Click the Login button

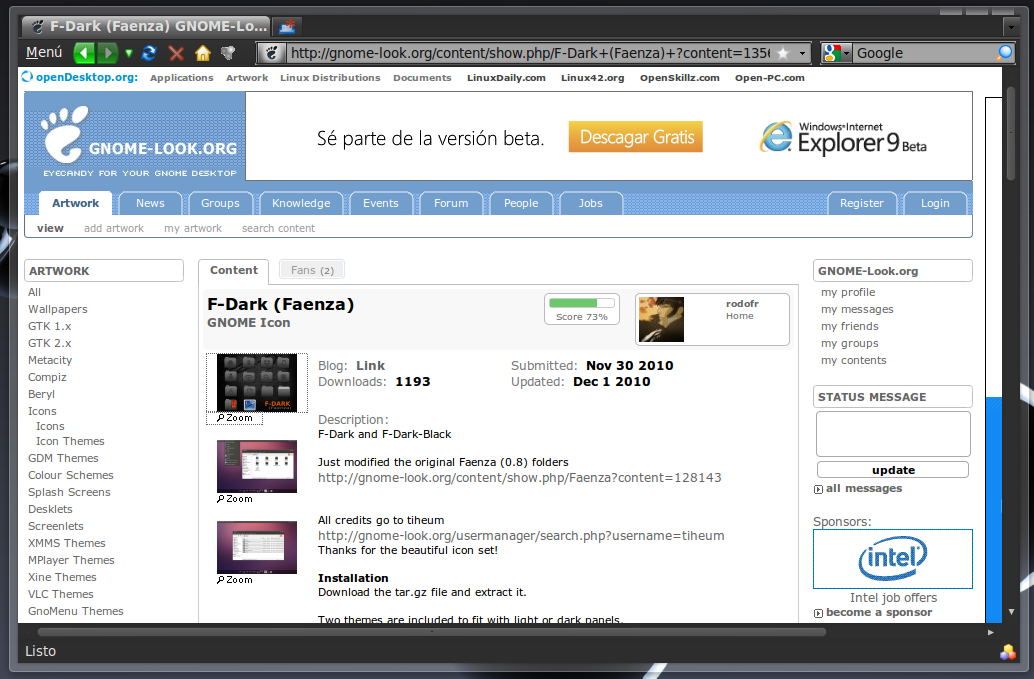click(x=934, y=203)
